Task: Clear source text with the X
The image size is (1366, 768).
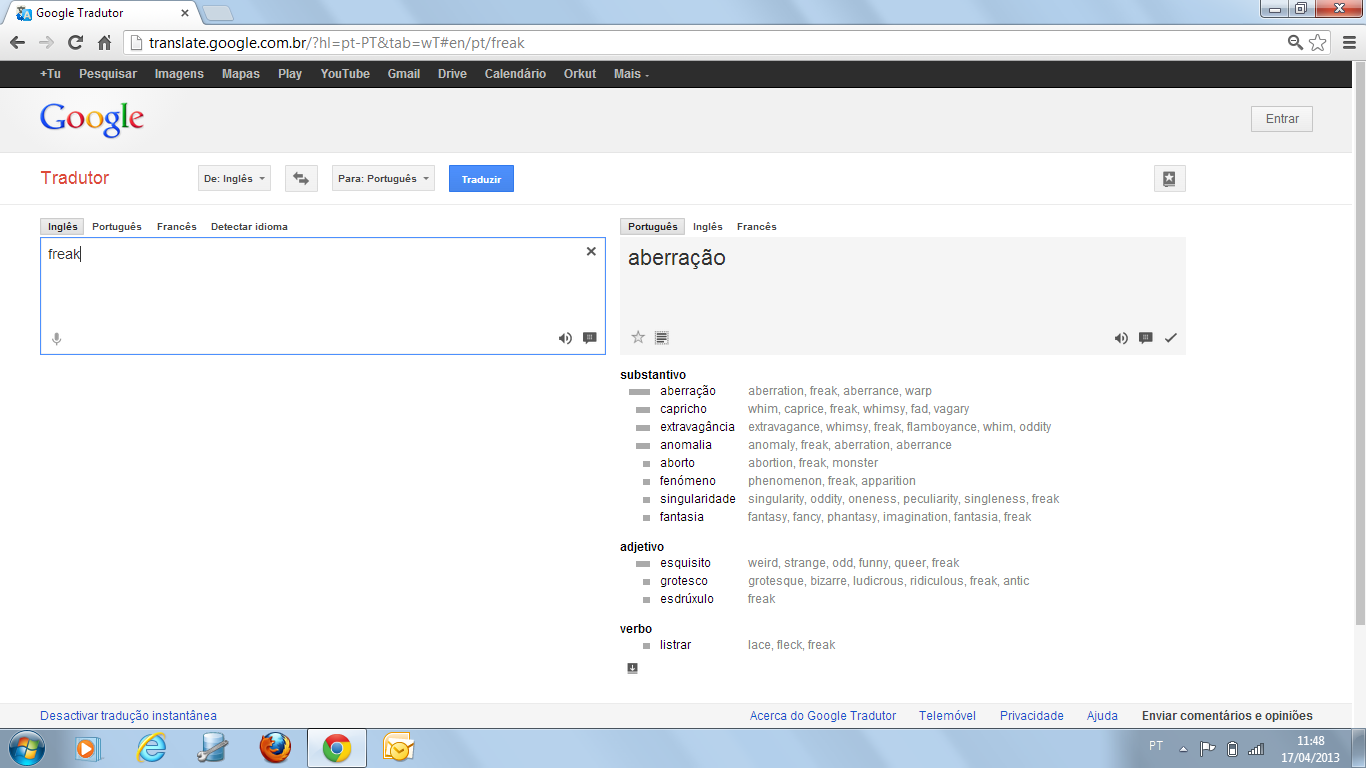Action: (x=591, y=251)
